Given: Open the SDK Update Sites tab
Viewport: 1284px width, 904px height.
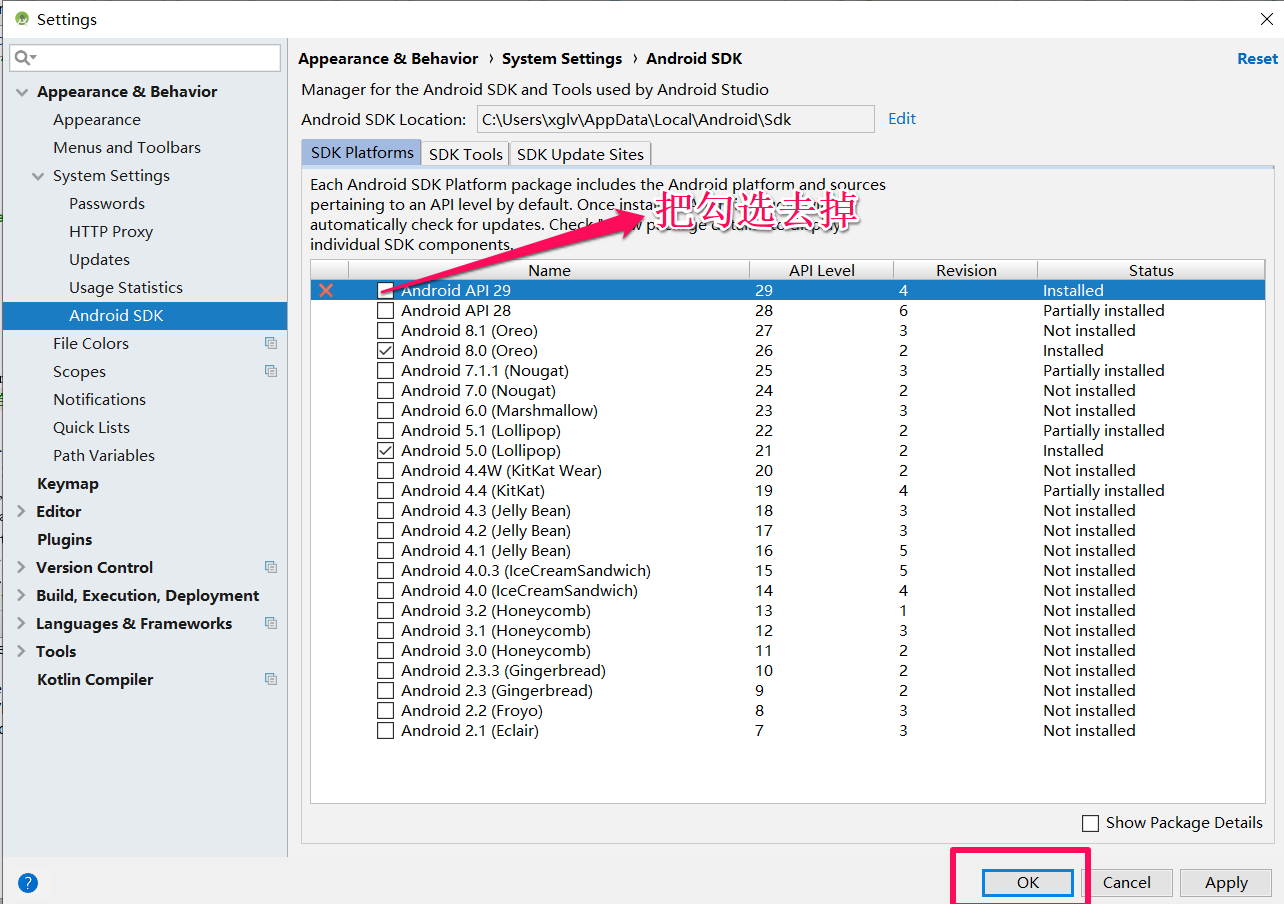Looking at the screenshot, I should [580, 154].
